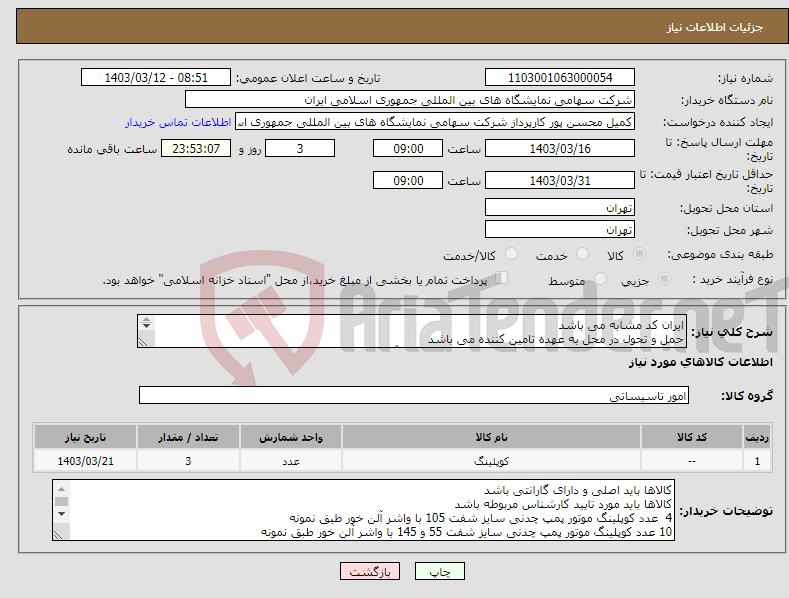This screenshot has height=598, width=789.
Task: Click the price validity time 09:00 field
Action: [408, 180]
